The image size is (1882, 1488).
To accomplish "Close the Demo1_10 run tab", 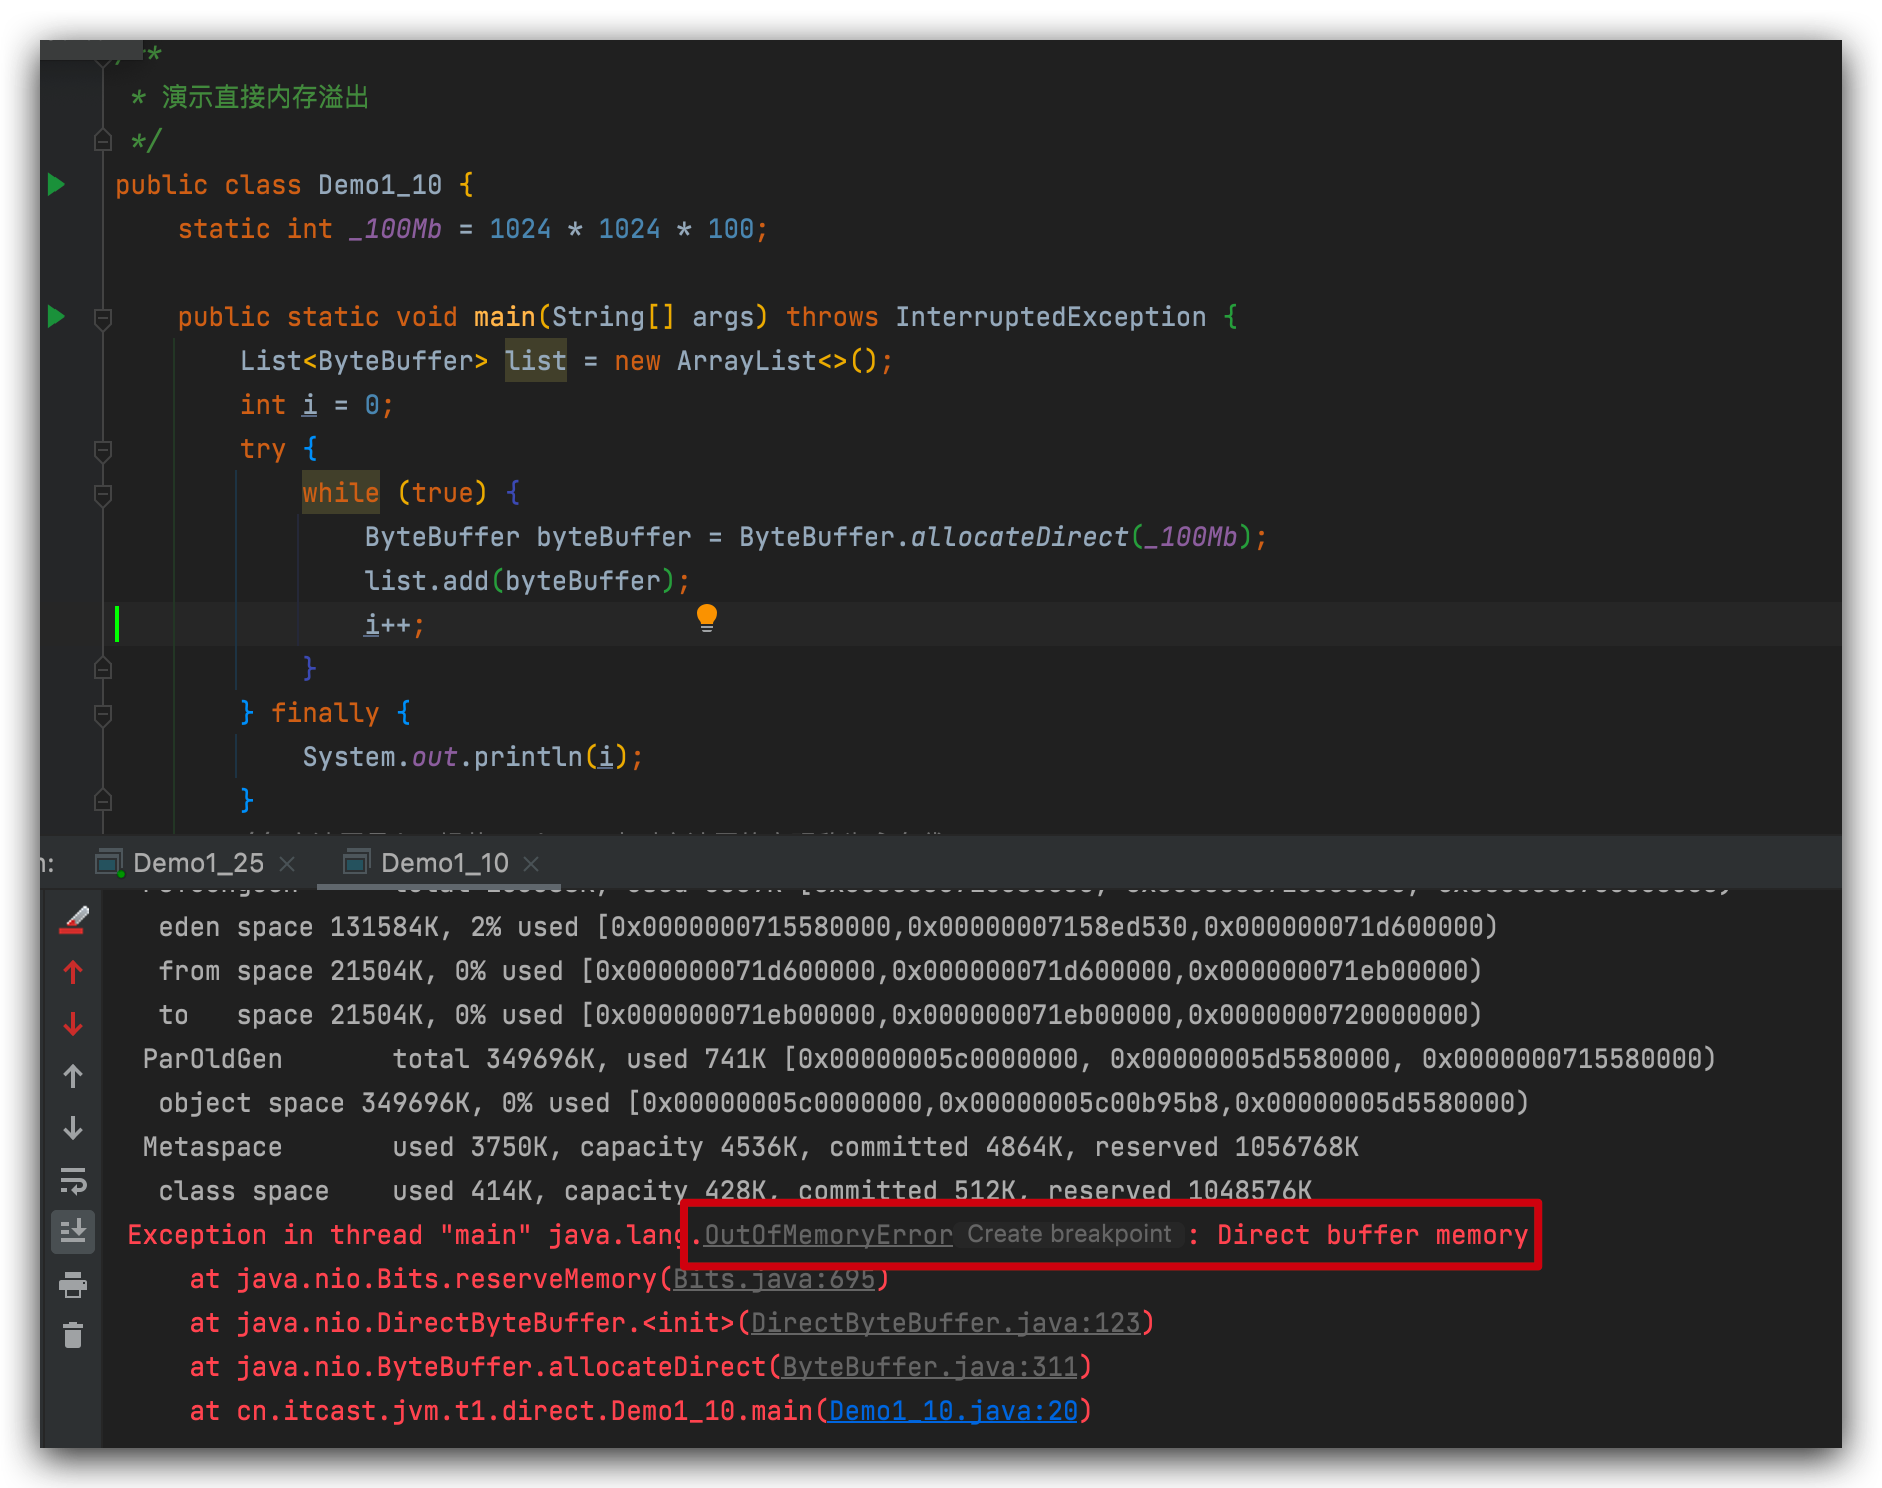I will (532, 863).
